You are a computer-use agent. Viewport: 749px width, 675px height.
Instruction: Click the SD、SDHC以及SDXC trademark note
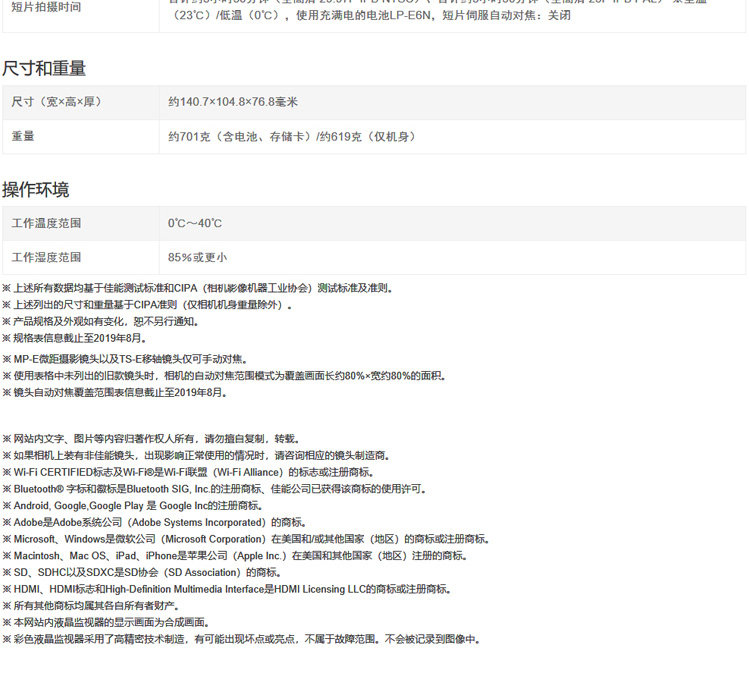point(142,572)
